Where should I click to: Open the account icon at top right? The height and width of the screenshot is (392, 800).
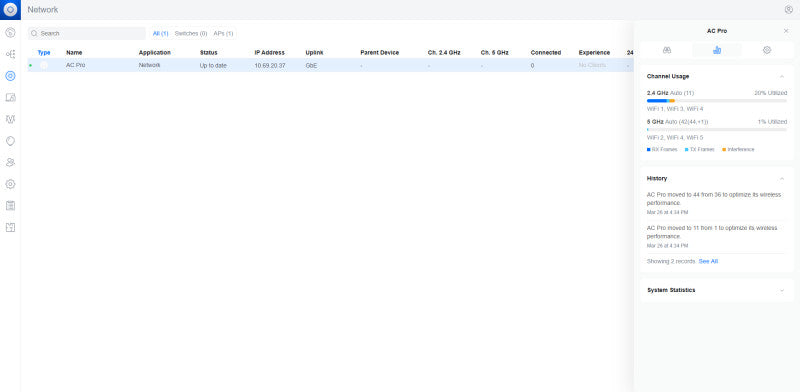coord(789,10)
